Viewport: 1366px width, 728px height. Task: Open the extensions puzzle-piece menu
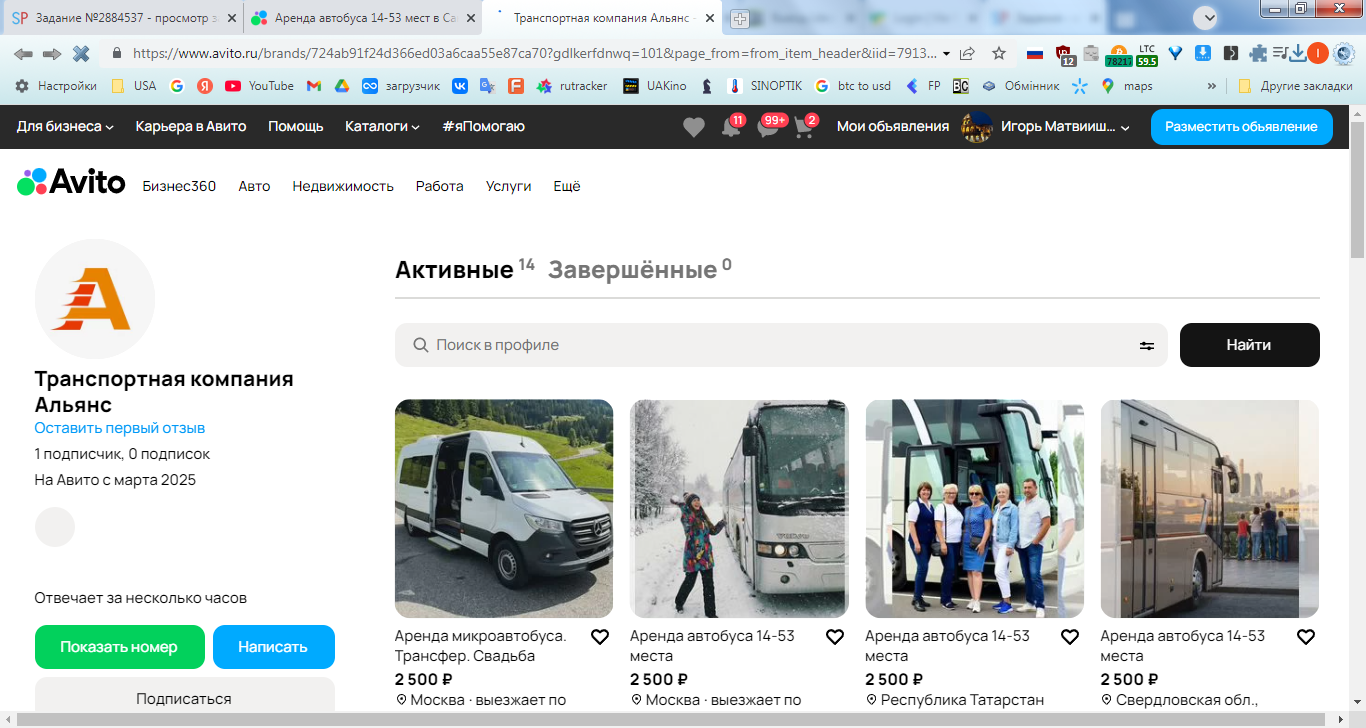point(1258,53)
